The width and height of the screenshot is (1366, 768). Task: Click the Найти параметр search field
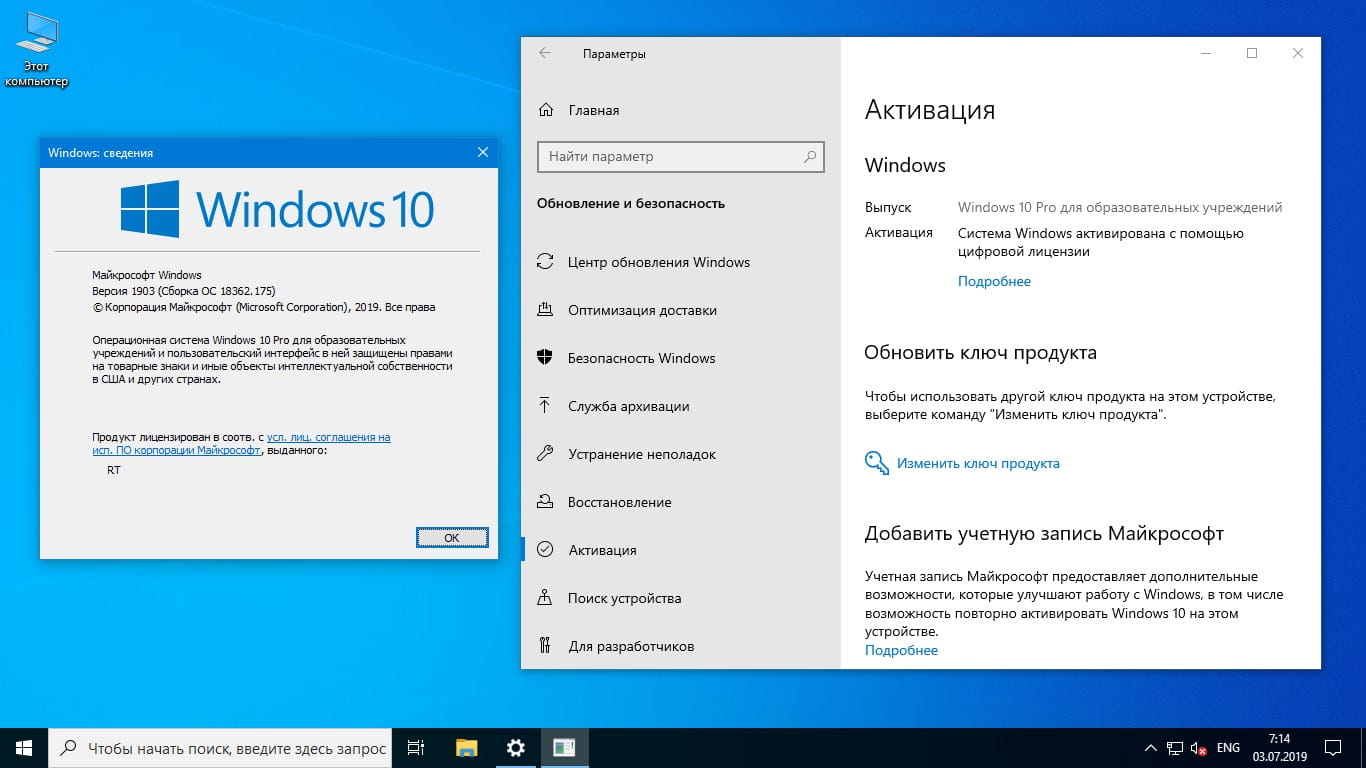670,157
